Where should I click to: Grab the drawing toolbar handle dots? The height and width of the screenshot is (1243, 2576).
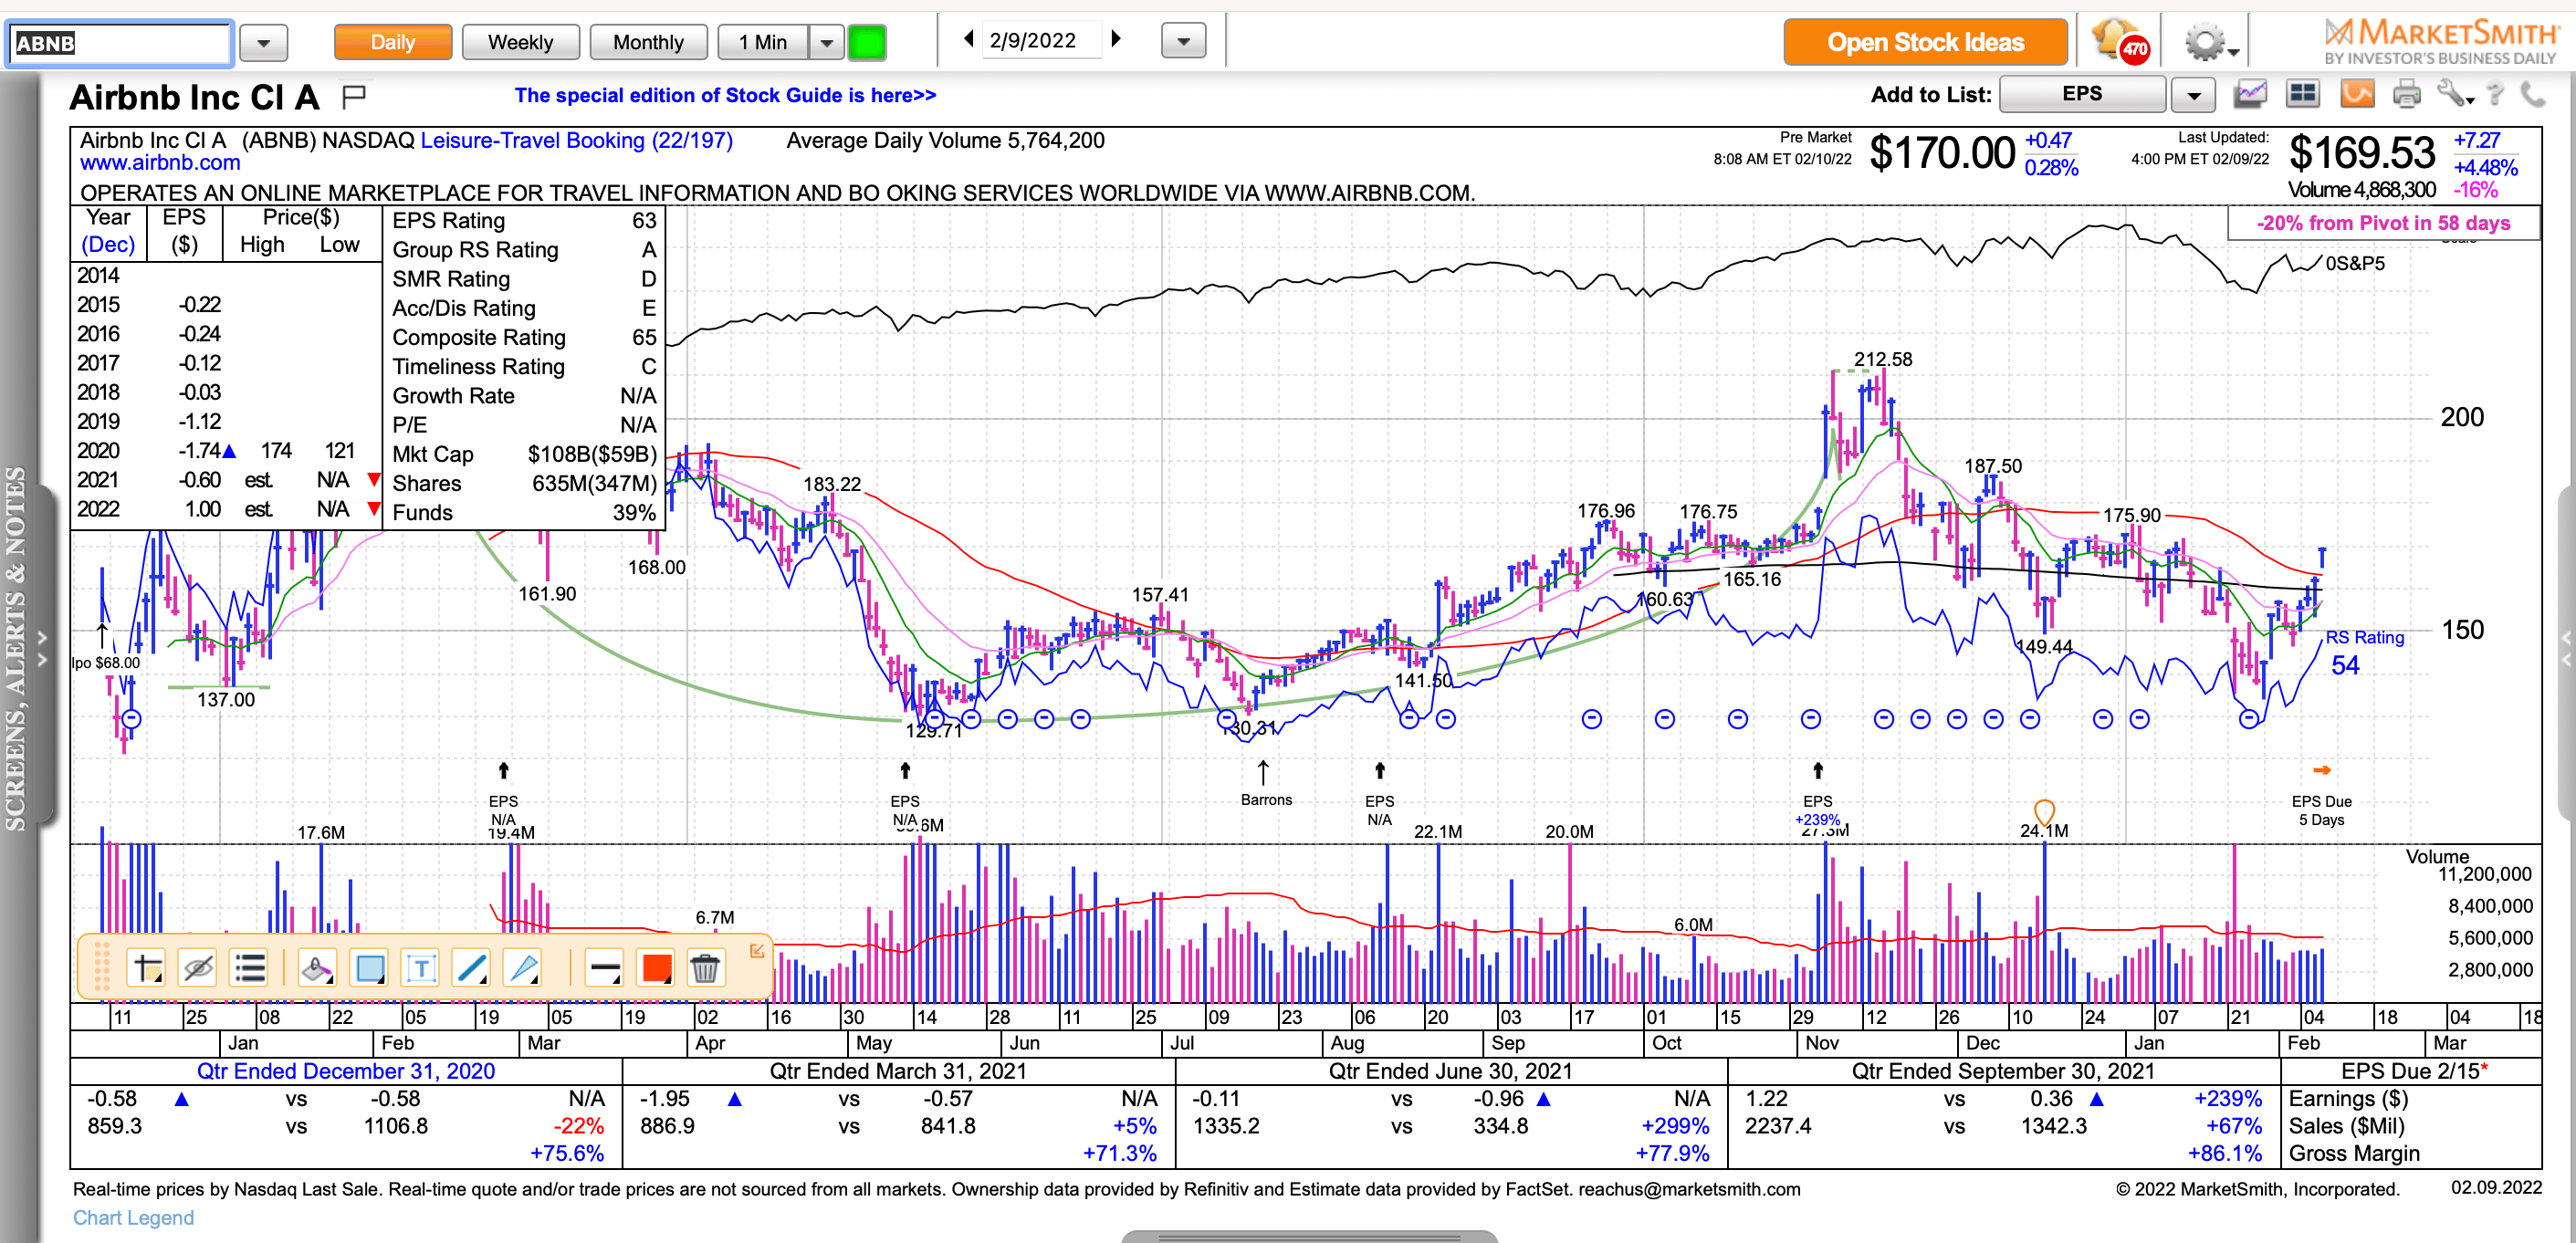click(x=101, y=967)
